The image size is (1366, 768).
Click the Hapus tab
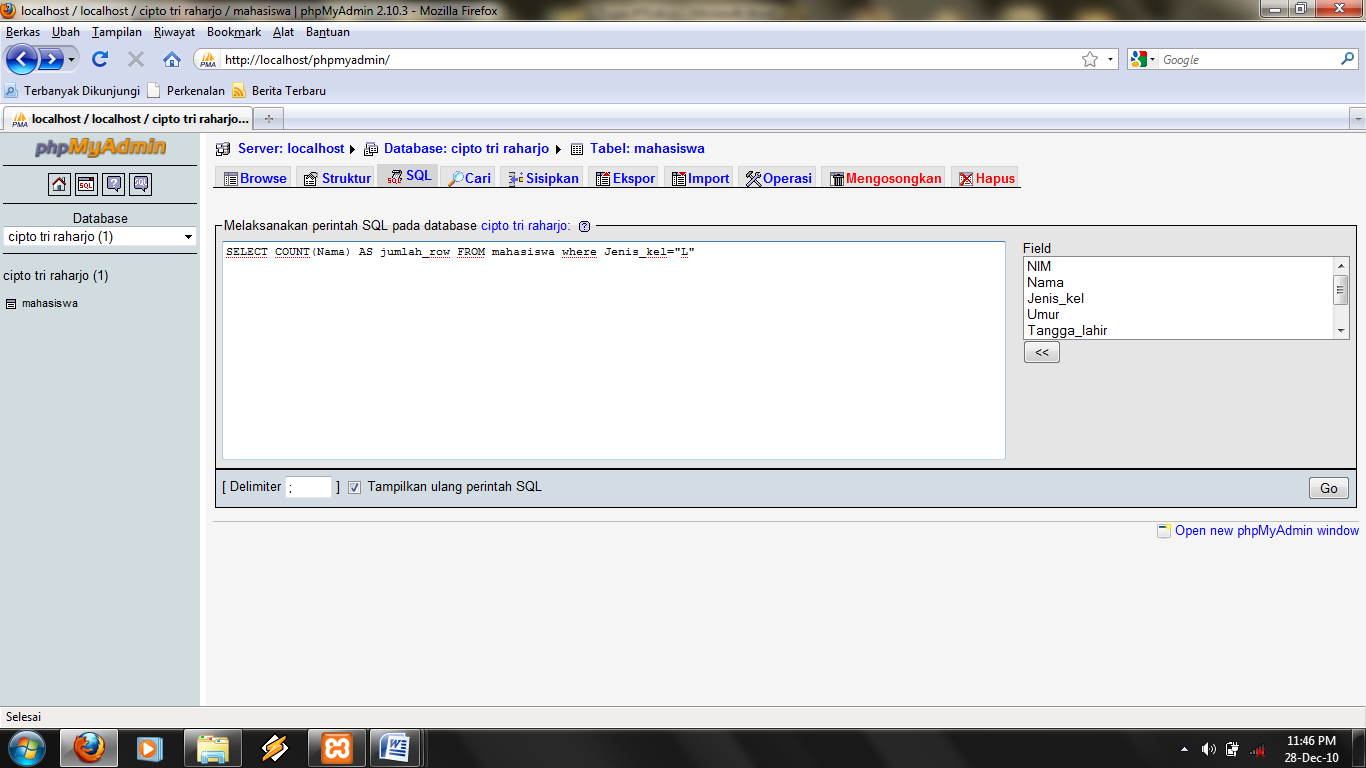pyautogui.click(x=986, y=178)
